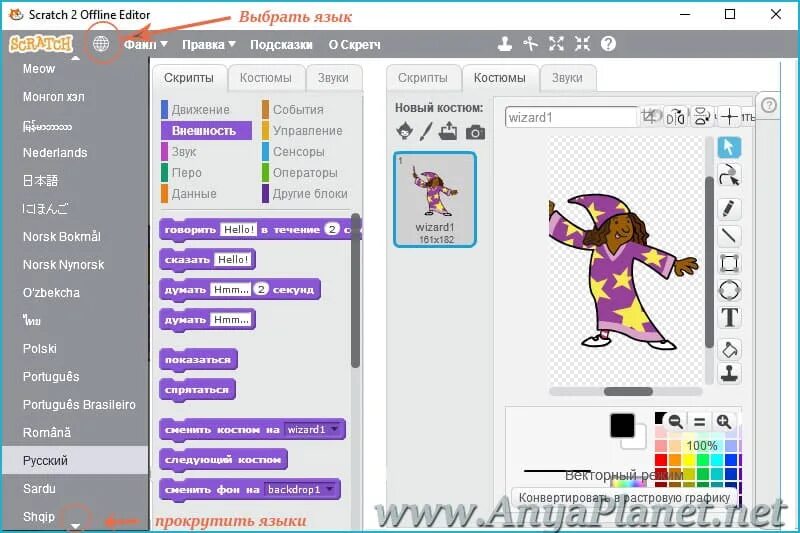Choose the Grow sprite tool

pos(556,44)
